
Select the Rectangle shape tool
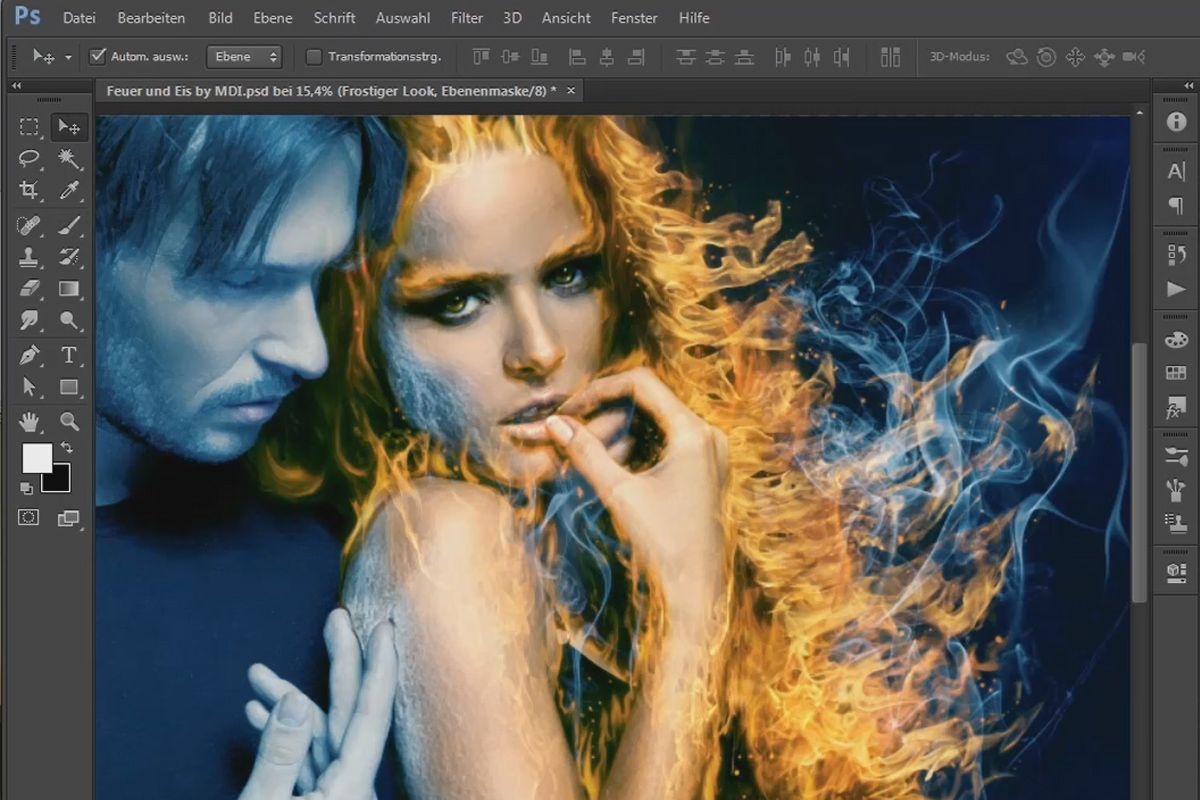(69, 387)
